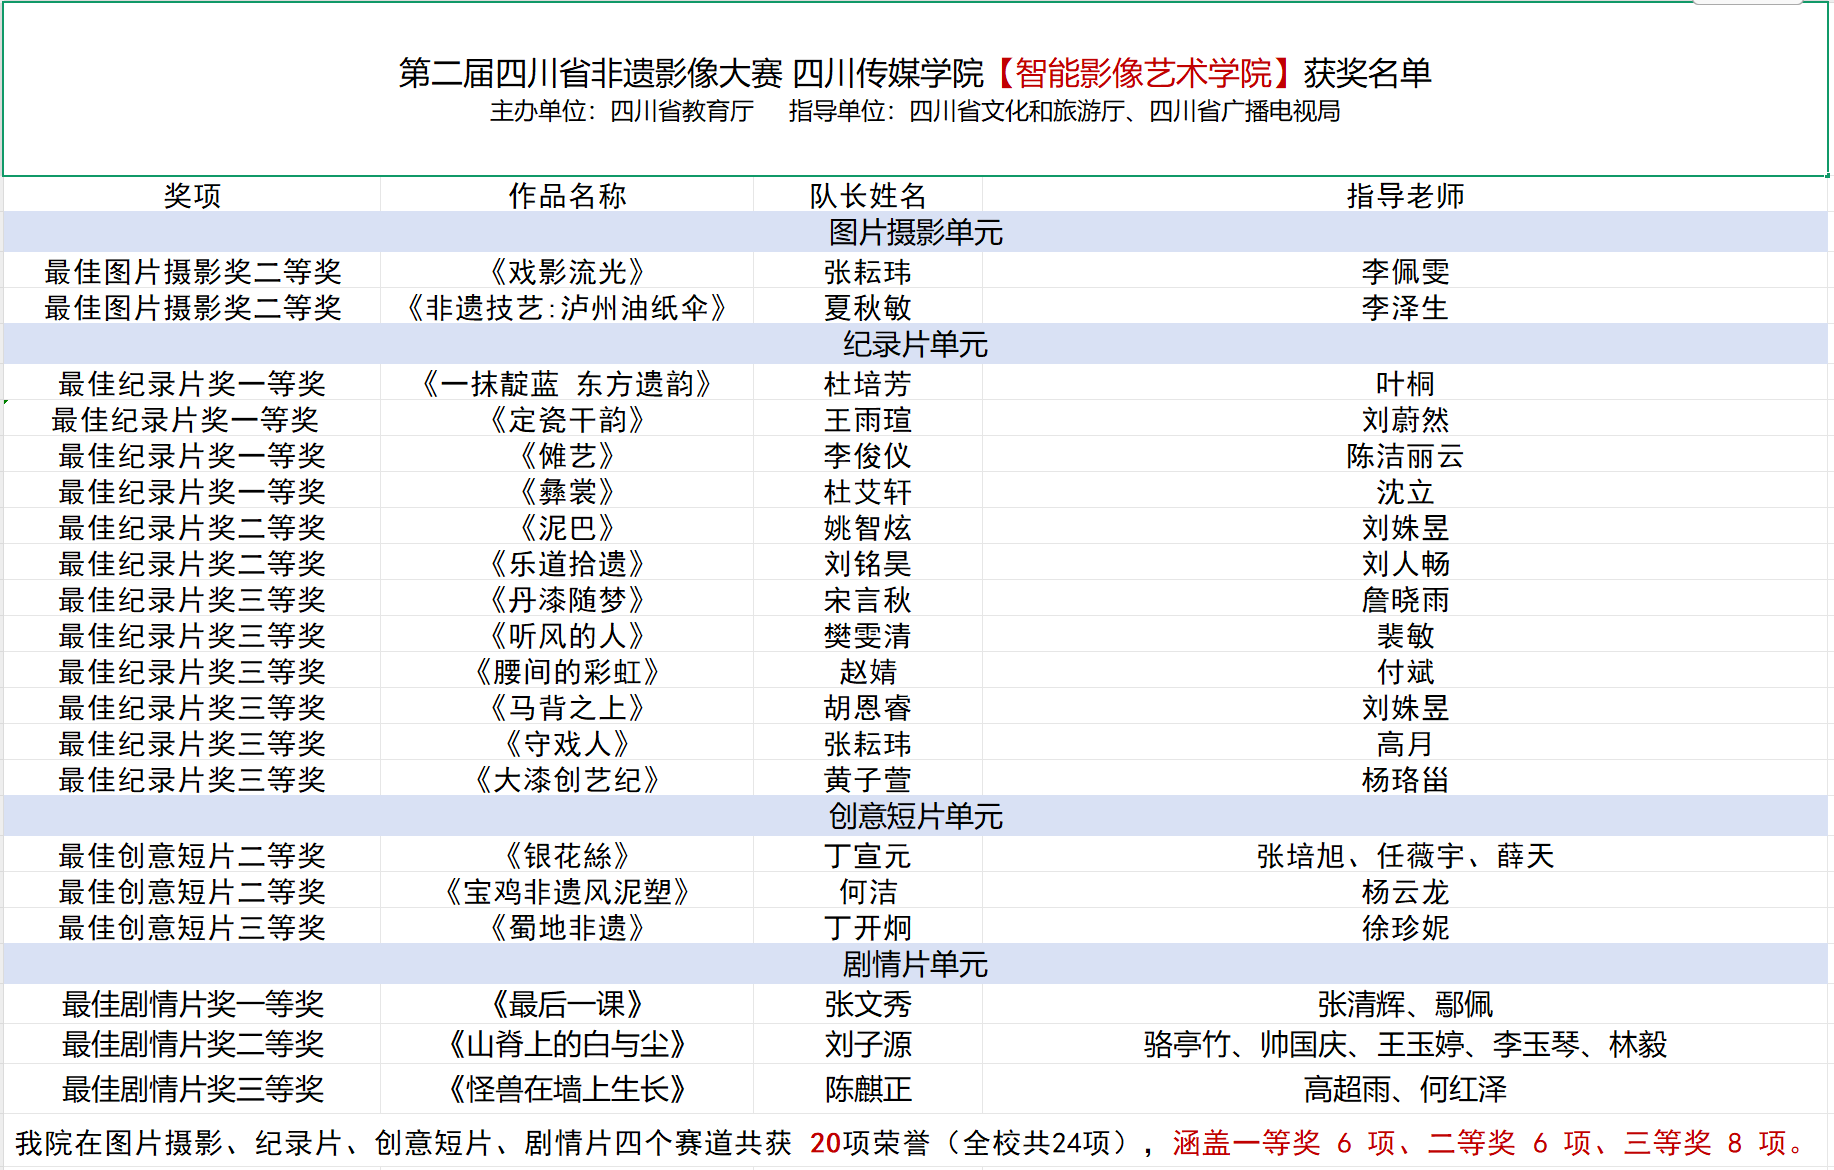1834x1170 pixels.
Task: Select the 纪录片单元 section header
Action: click(x=915, y=344)
